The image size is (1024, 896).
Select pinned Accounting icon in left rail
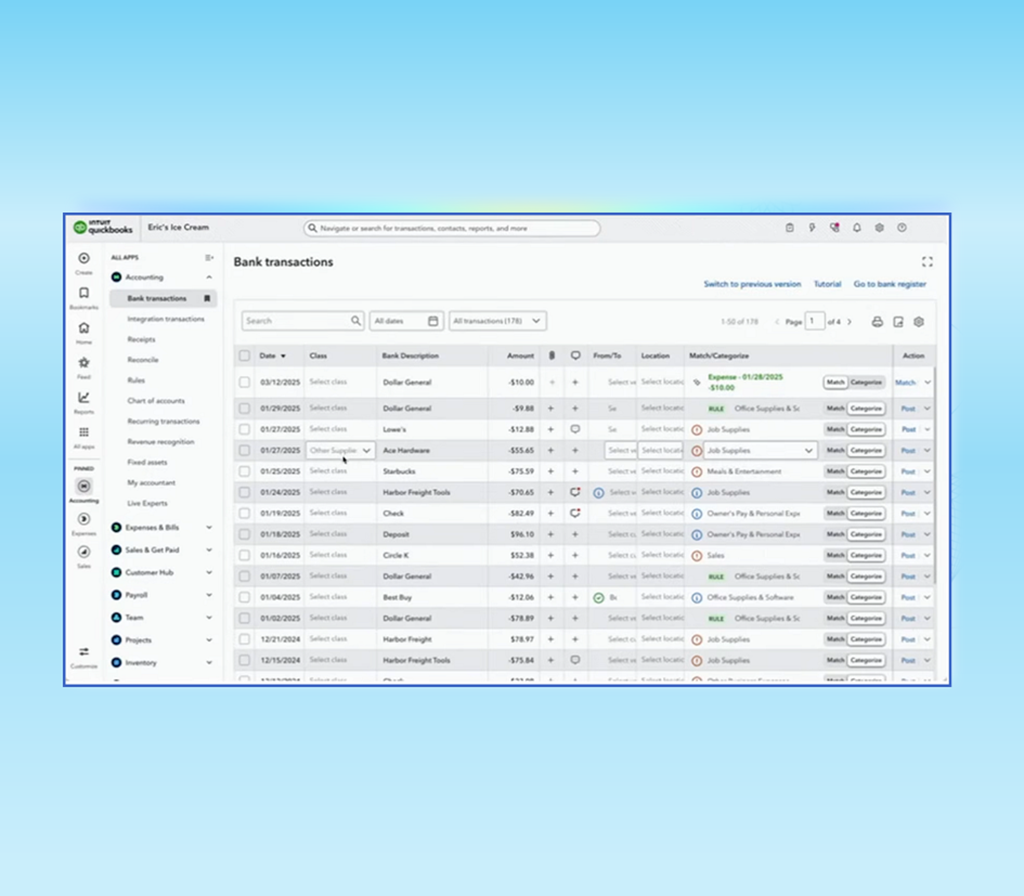84,486
